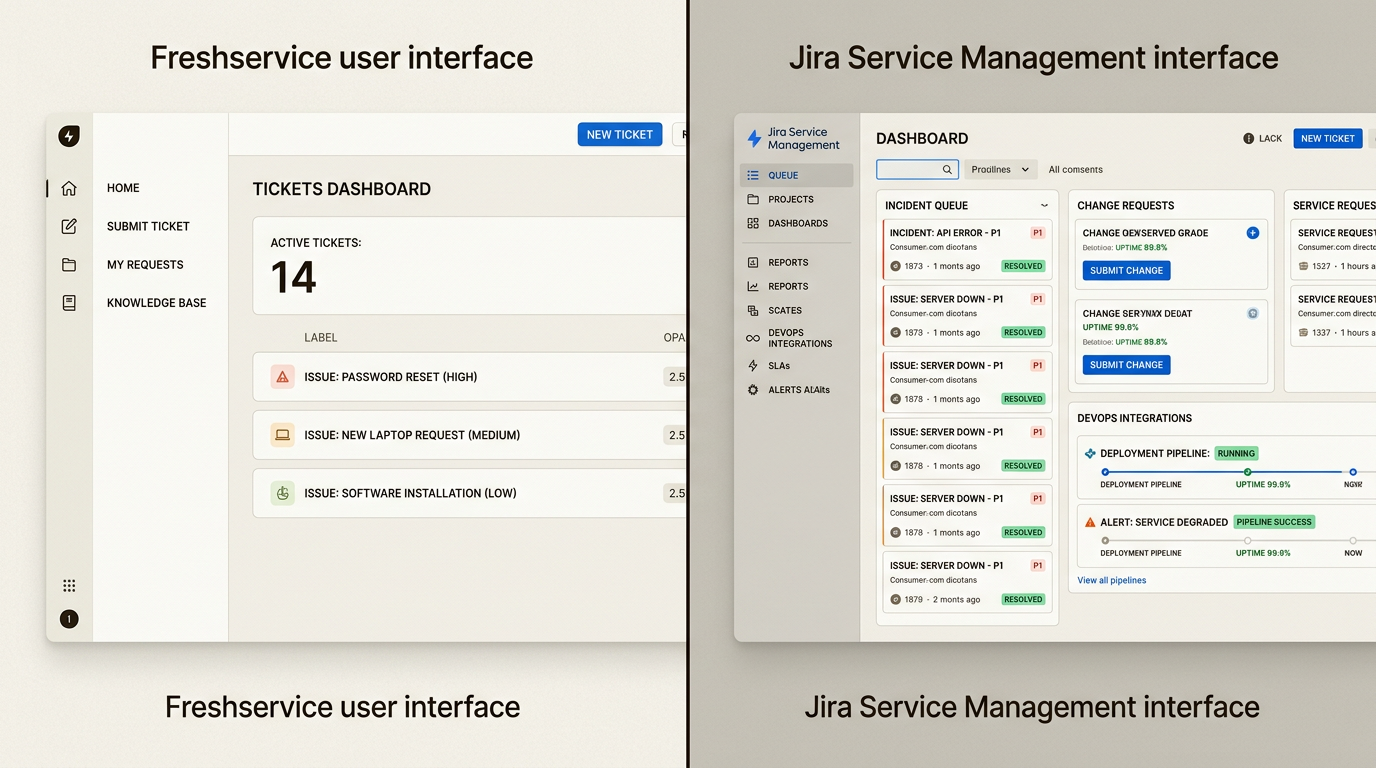Expand the blue plus on Change Qexserved Grade
This screenshot has height=768, width=1376.
click(x=1252, y=232)
